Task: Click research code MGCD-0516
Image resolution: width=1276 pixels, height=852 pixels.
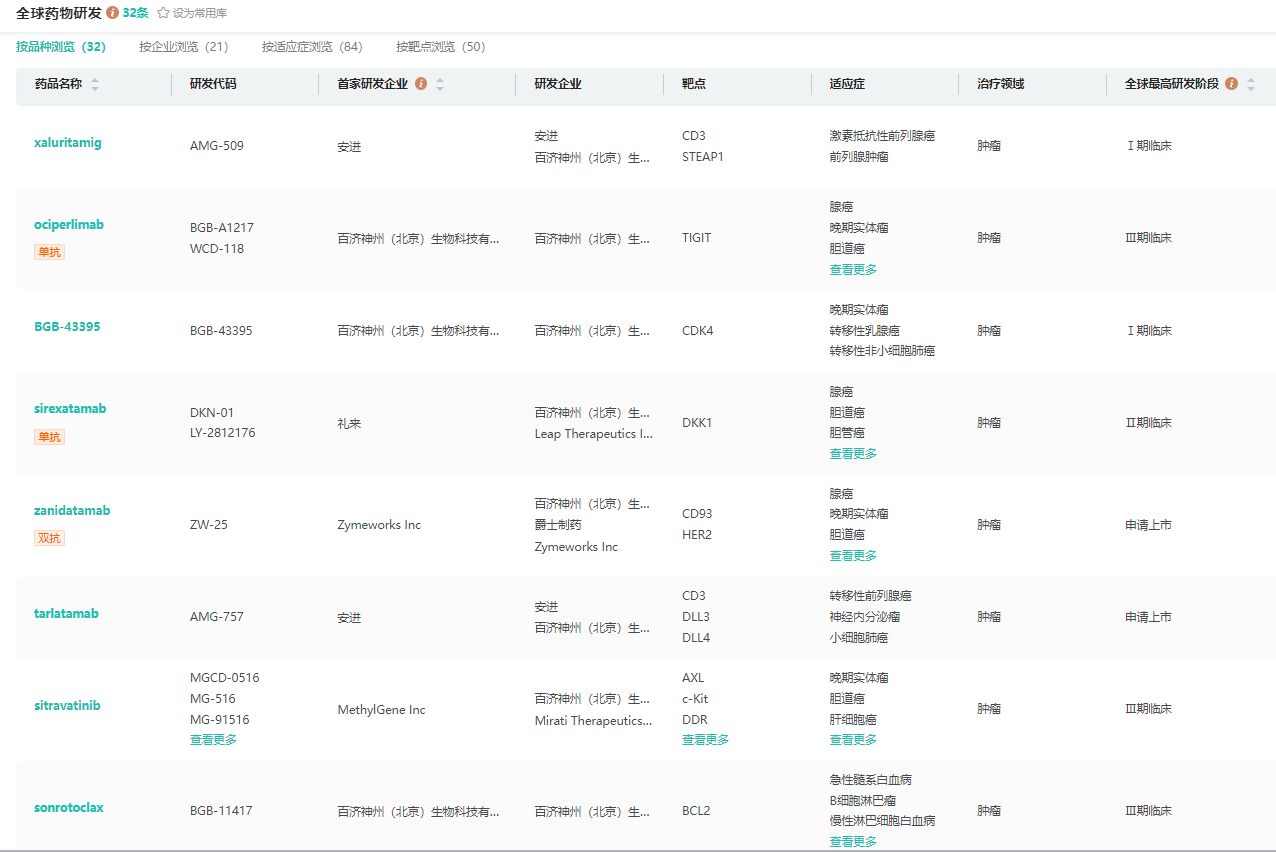Action: tap(225, 678)
